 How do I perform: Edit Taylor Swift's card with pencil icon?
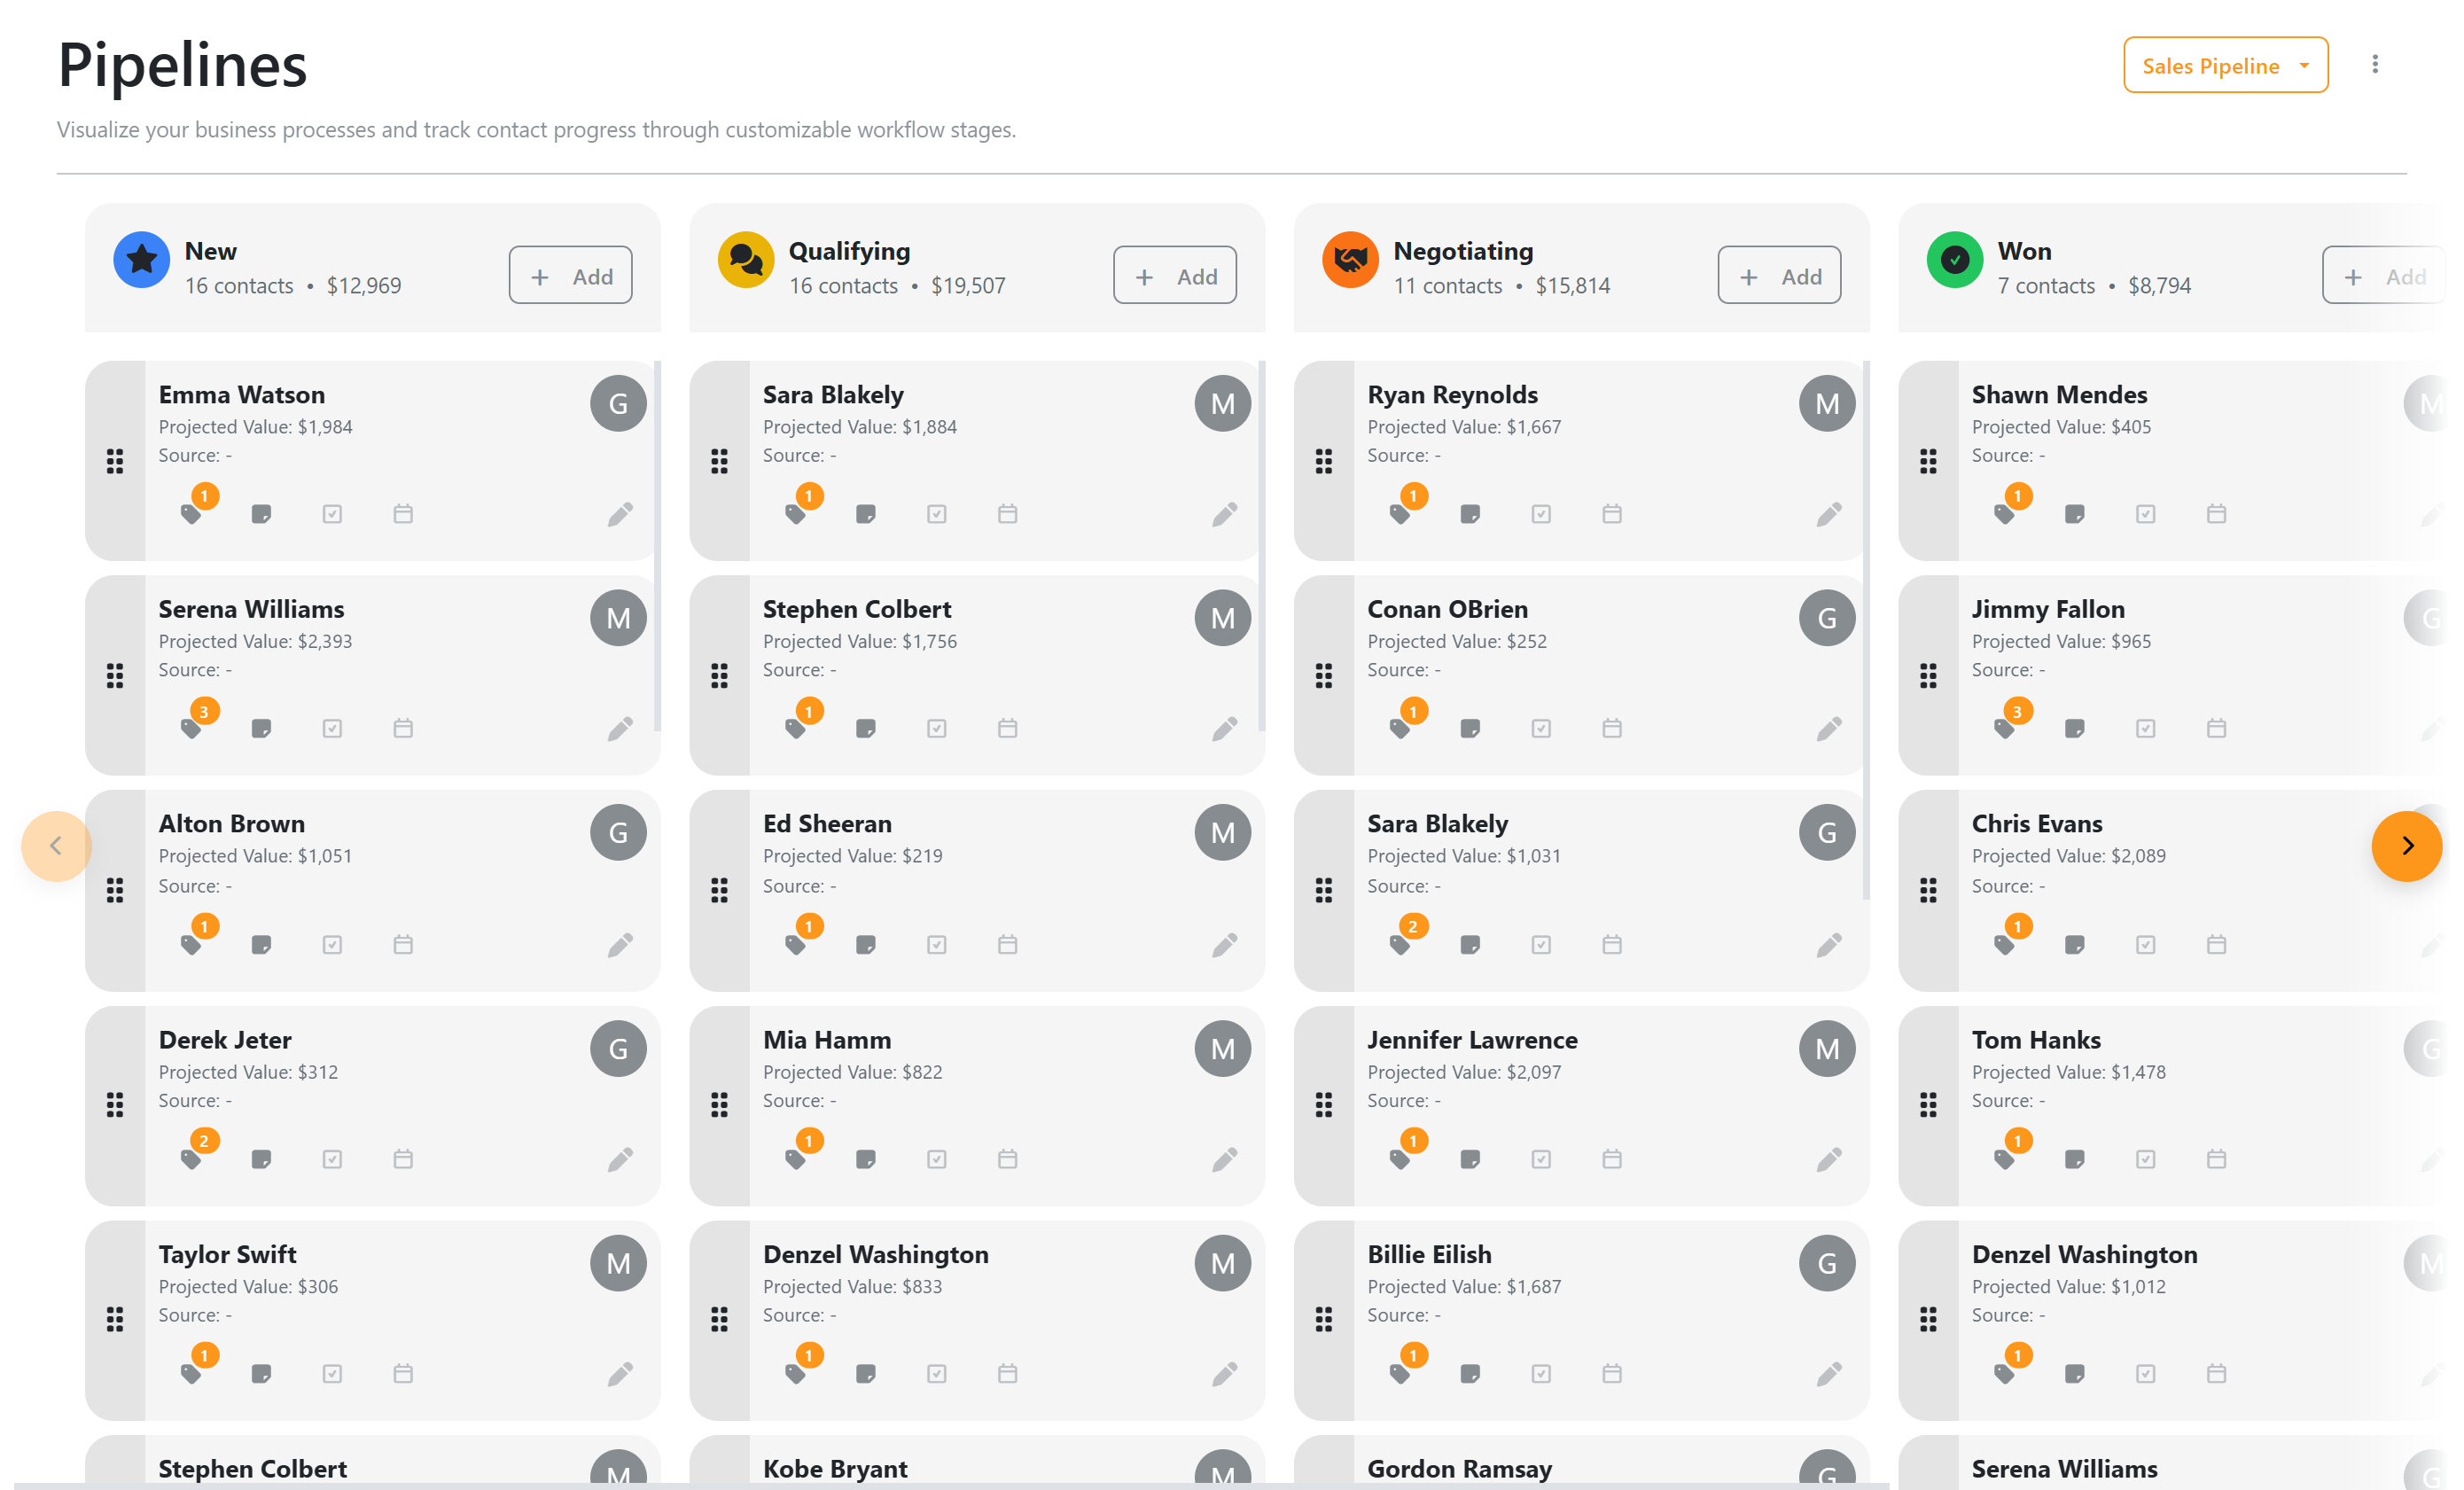[620, 1373]
